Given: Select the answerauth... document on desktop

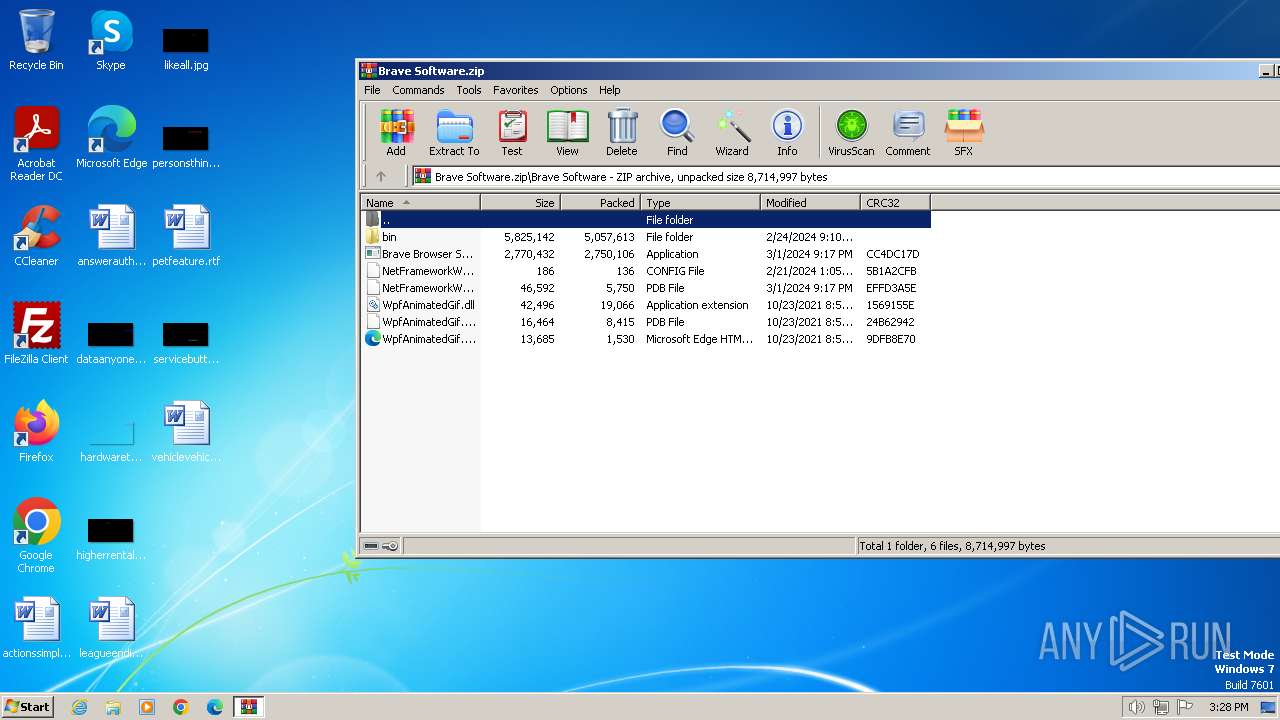Looking at the screenshot, I should coord(111,236).
